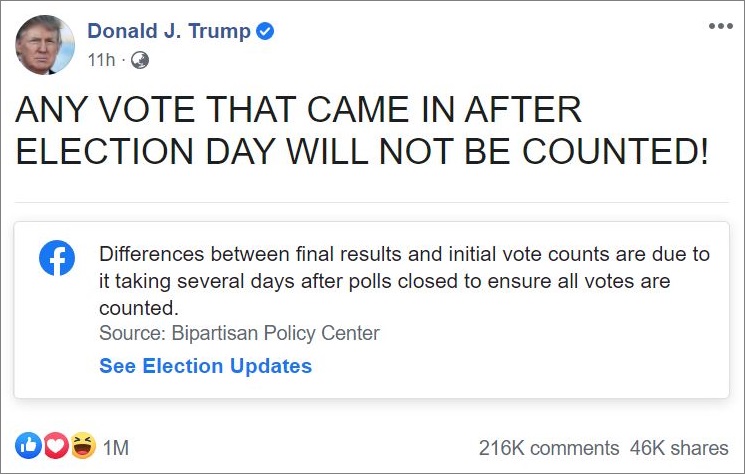Click the blue Like reaction icon
The width and height of the screenshot is (745, 474).
click(x=29, y=446)
